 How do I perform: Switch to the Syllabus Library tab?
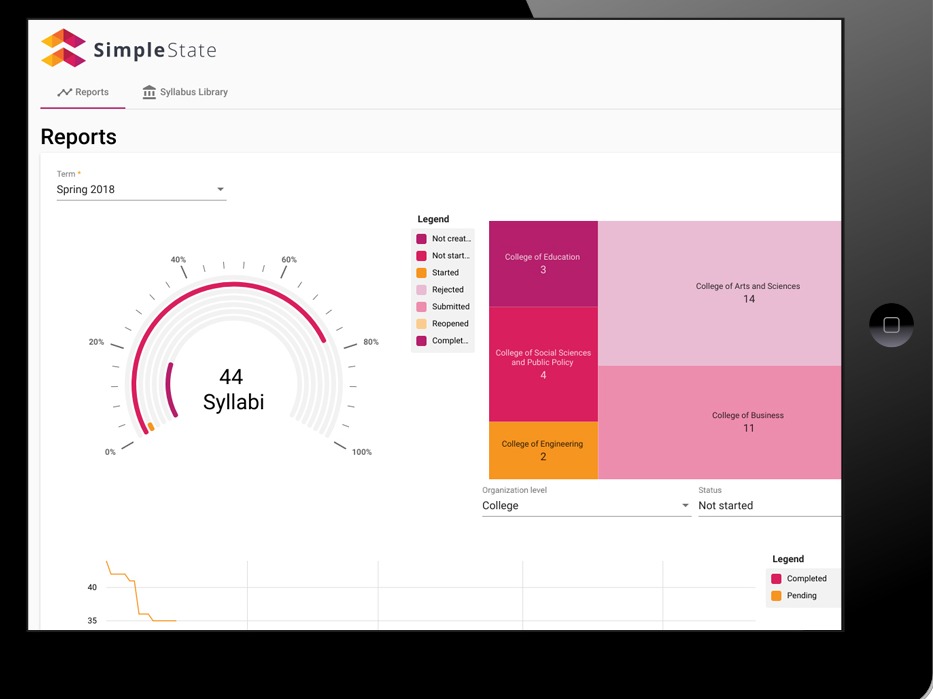click(x=185, y=92)
